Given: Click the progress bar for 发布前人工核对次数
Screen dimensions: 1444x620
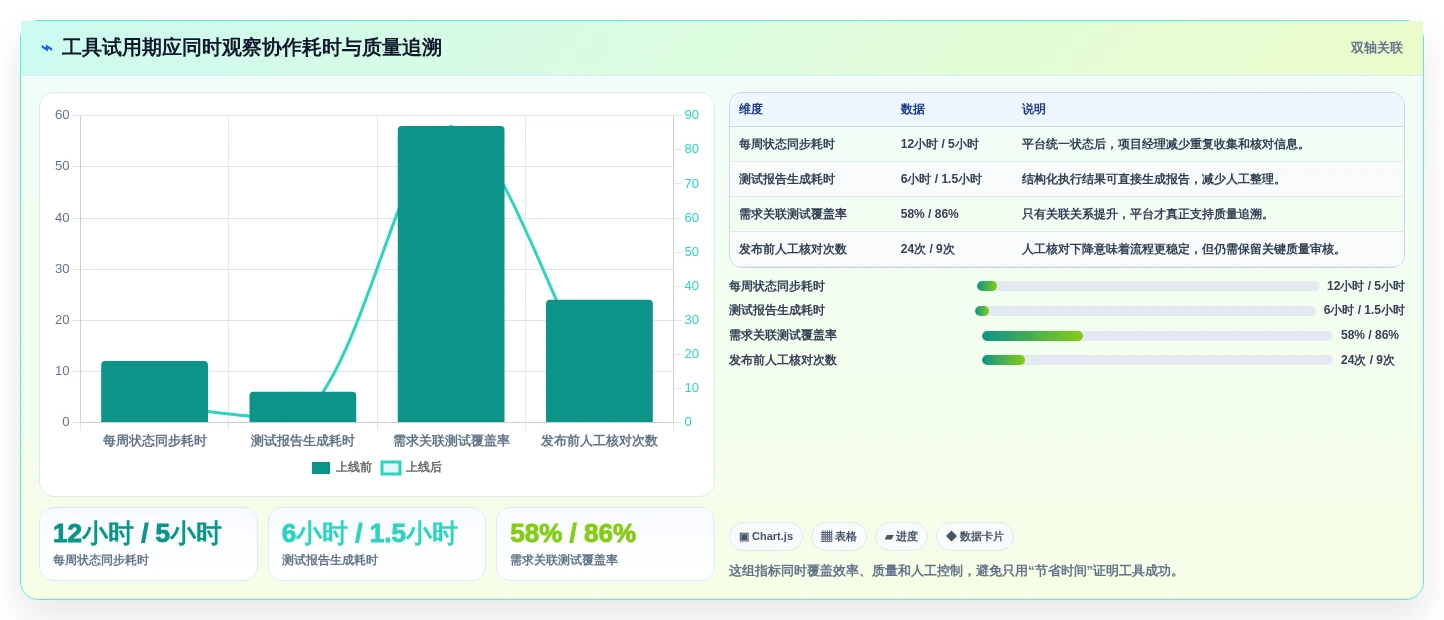Looking at the screenshot, I should [1157, 360].
